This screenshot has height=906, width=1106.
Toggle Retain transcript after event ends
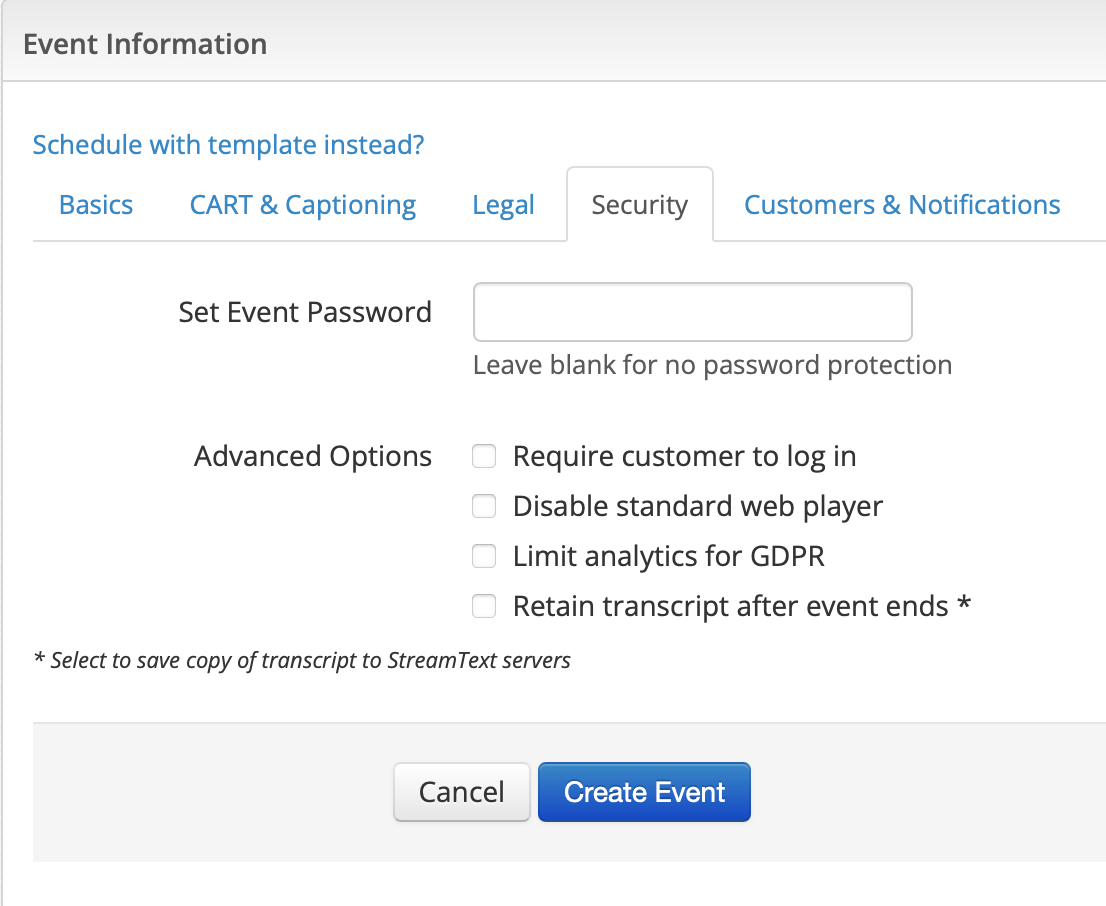click(x=484, y=606)
